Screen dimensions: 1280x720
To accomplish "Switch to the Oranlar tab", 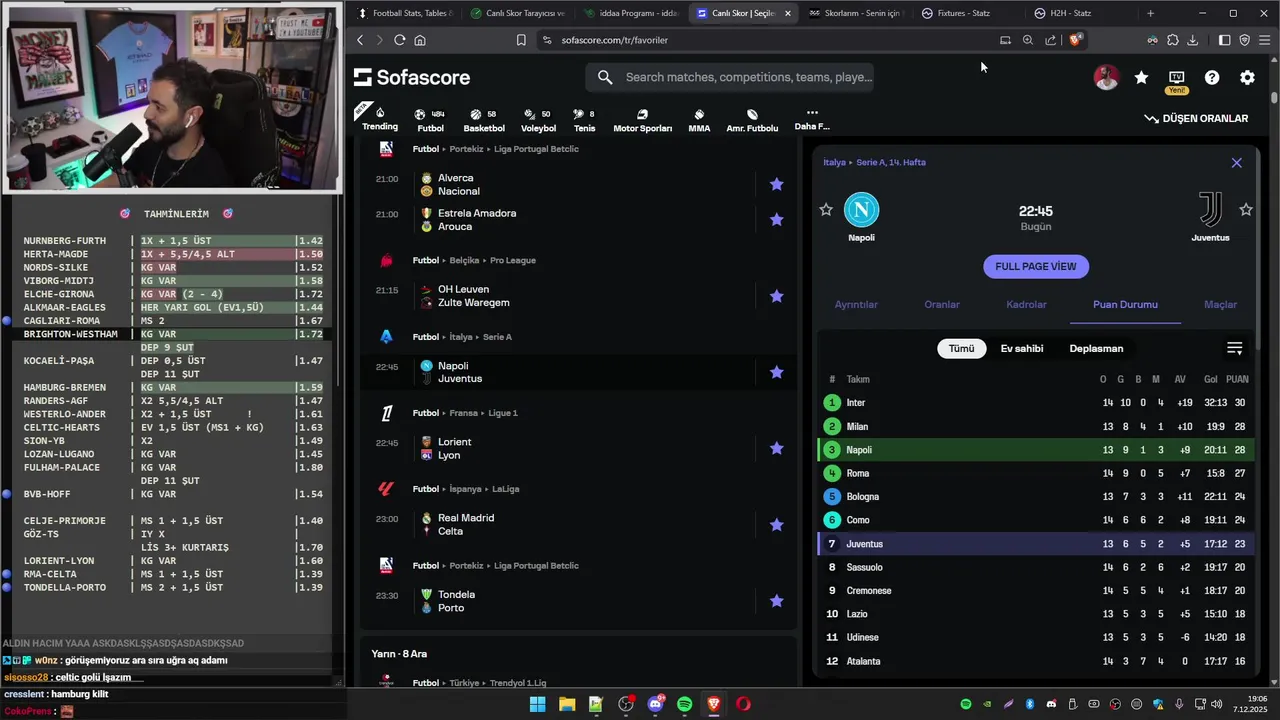I will [942, 304].
